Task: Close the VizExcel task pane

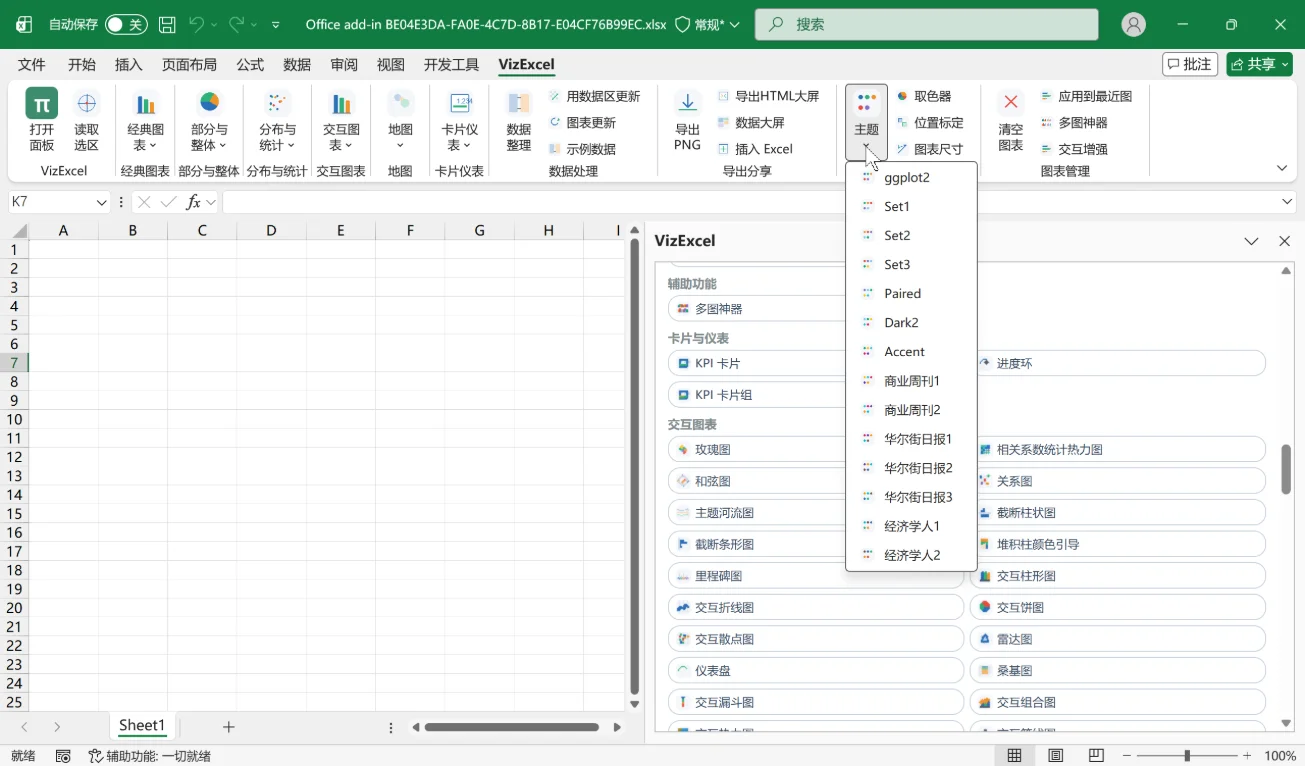Action: click(1285, 241)
